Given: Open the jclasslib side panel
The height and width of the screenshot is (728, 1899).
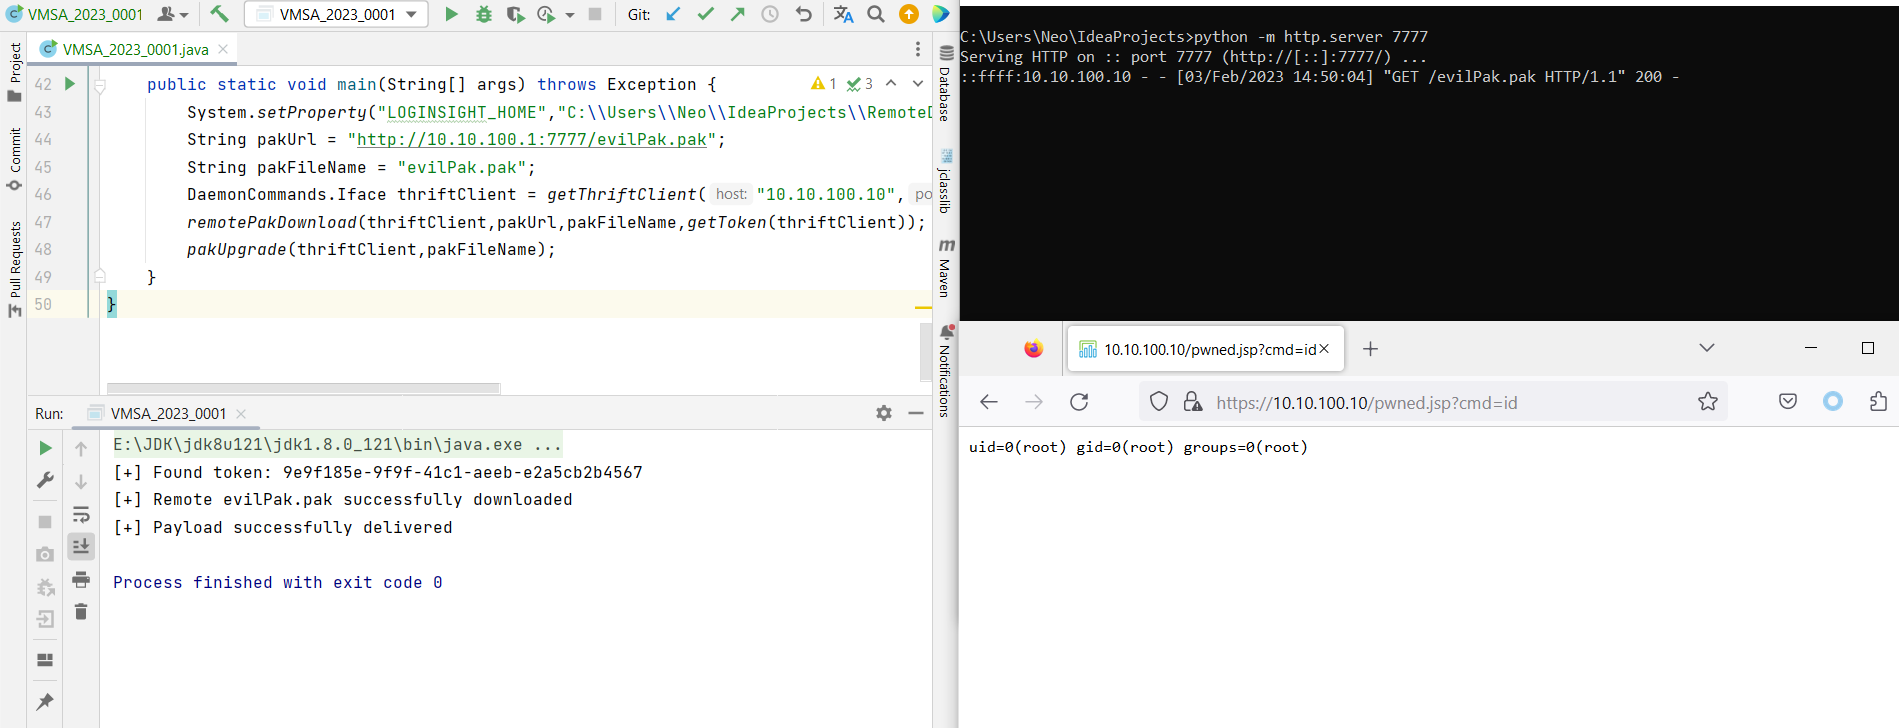Looking at the screenshot, I should click(945, 181).
